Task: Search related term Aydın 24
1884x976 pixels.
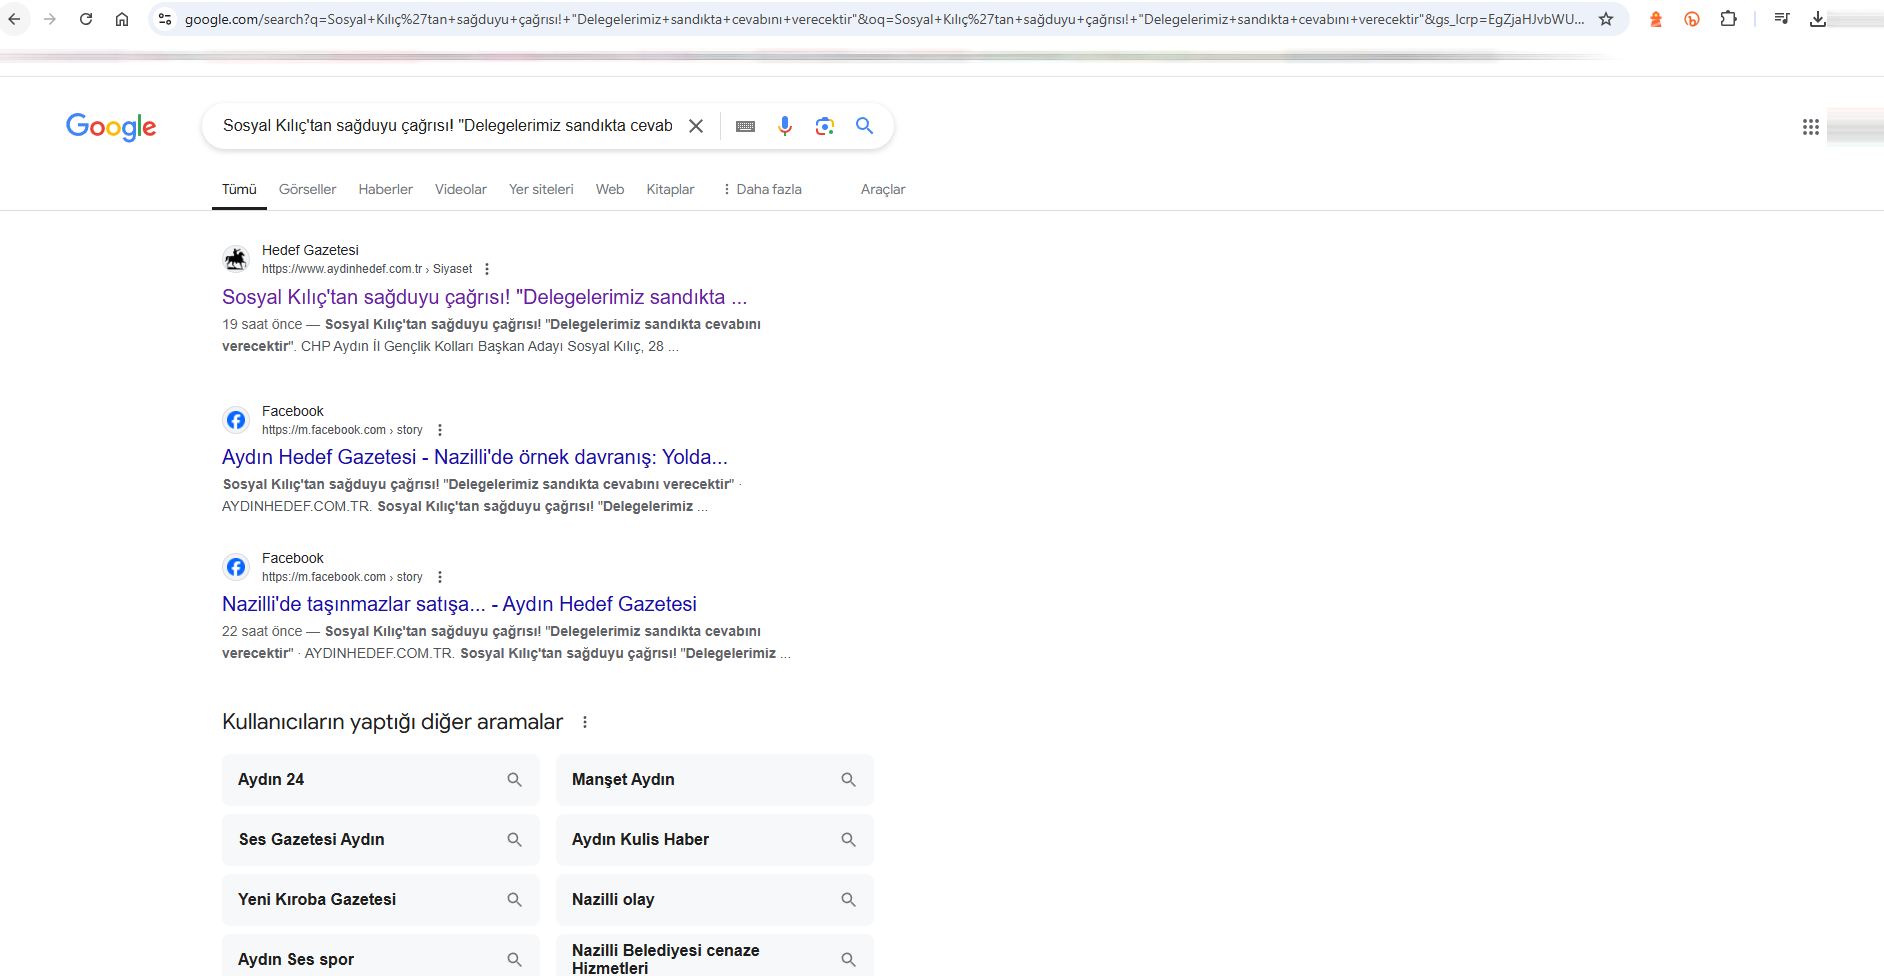Action: tap(380, 780)
